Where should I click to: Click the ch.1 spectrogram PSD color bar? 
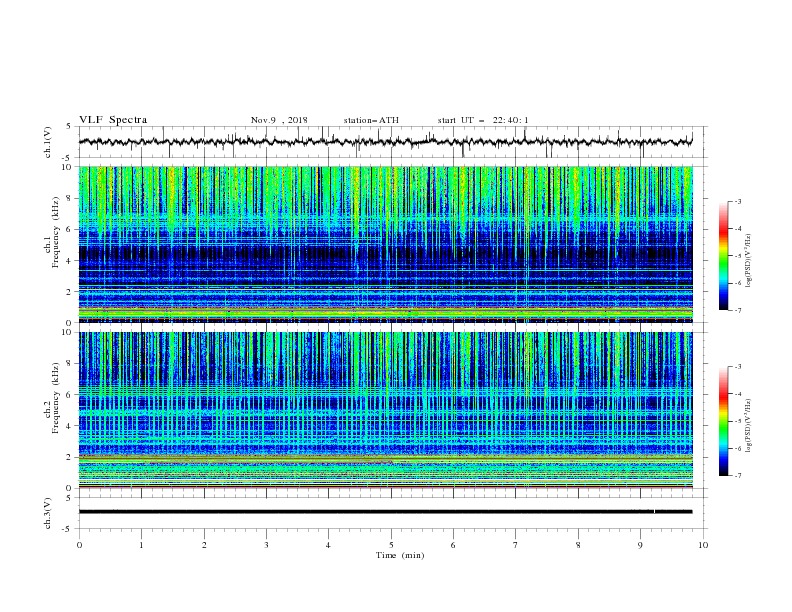723,256
